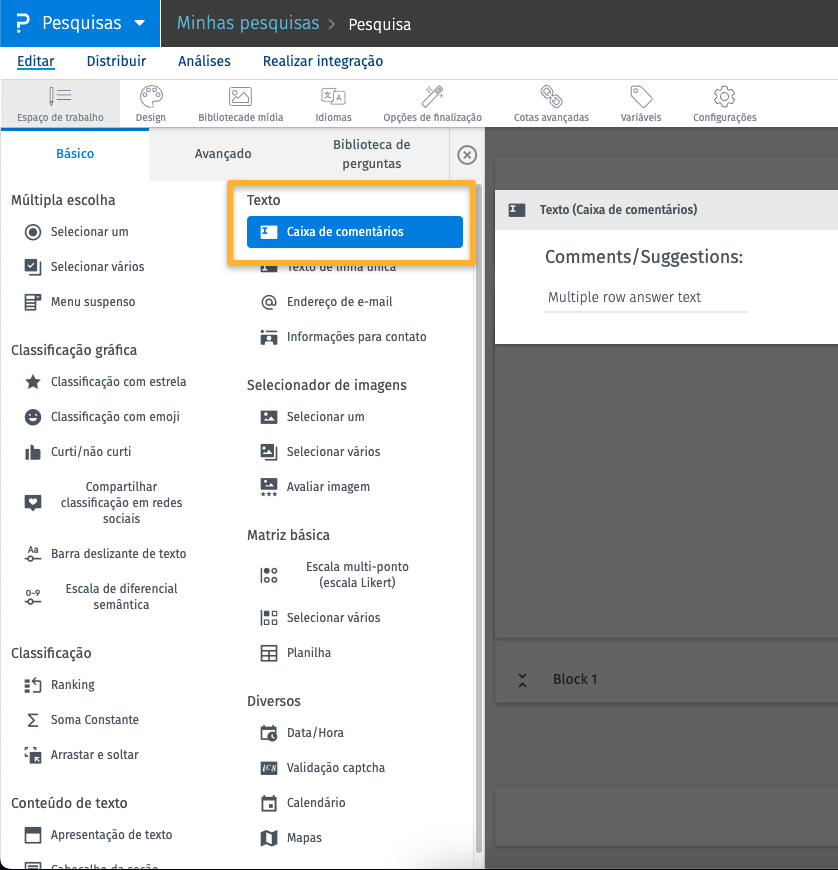Click the Multiple row answer text field
Viewport: 838px width, 870px height.
(x=646, y=298)
